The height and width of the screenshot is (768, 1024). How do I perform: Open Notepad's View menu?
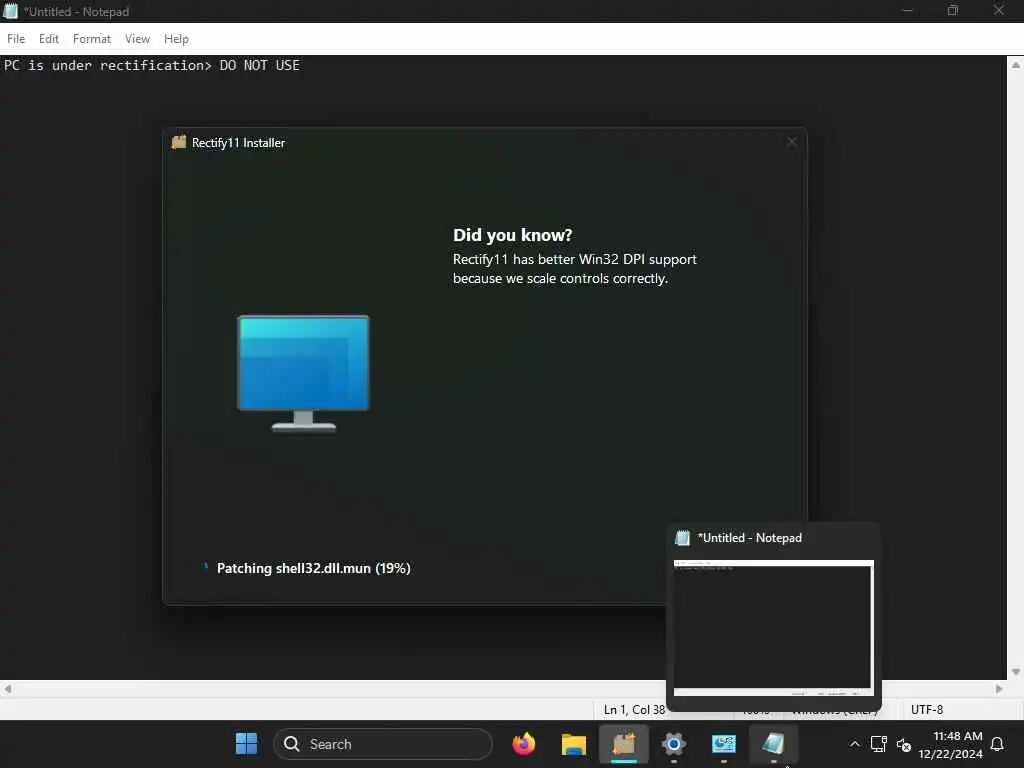137,39
